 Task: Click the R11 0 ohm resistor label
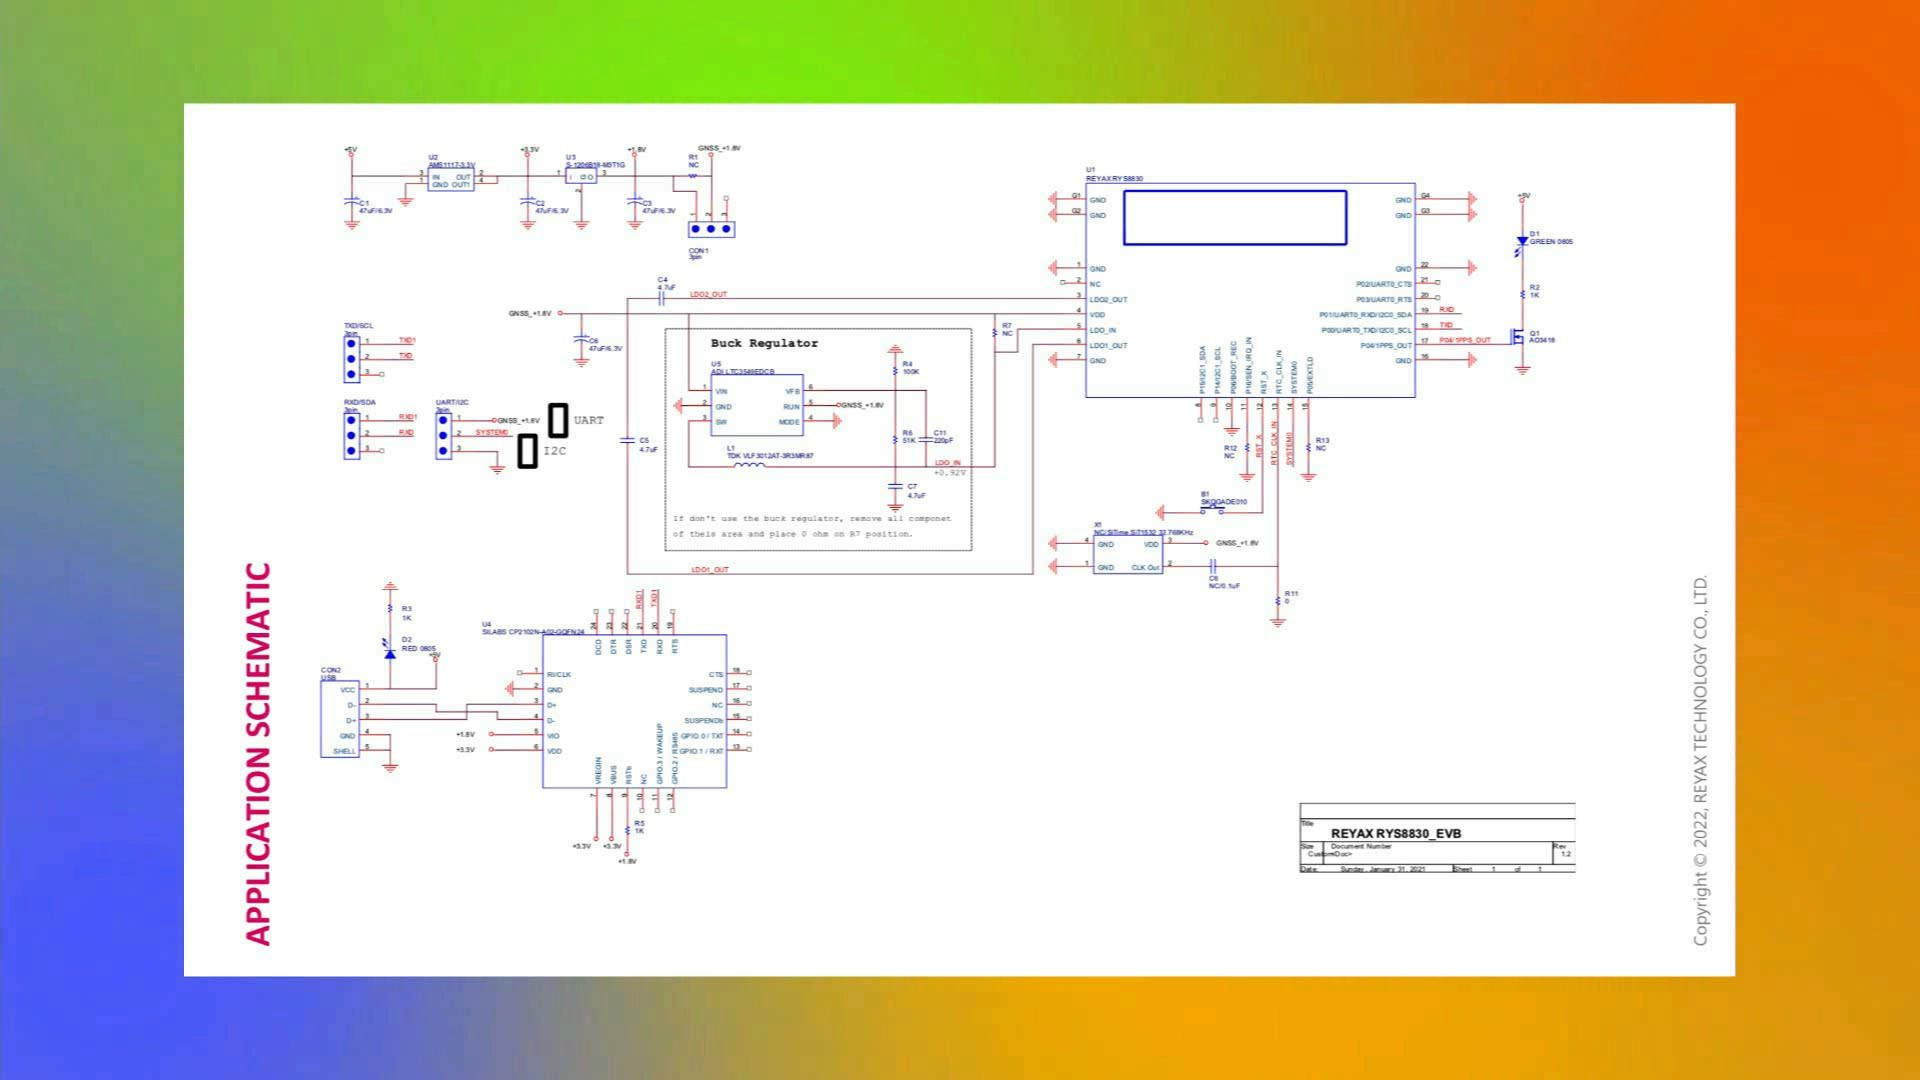(1291, 597)
